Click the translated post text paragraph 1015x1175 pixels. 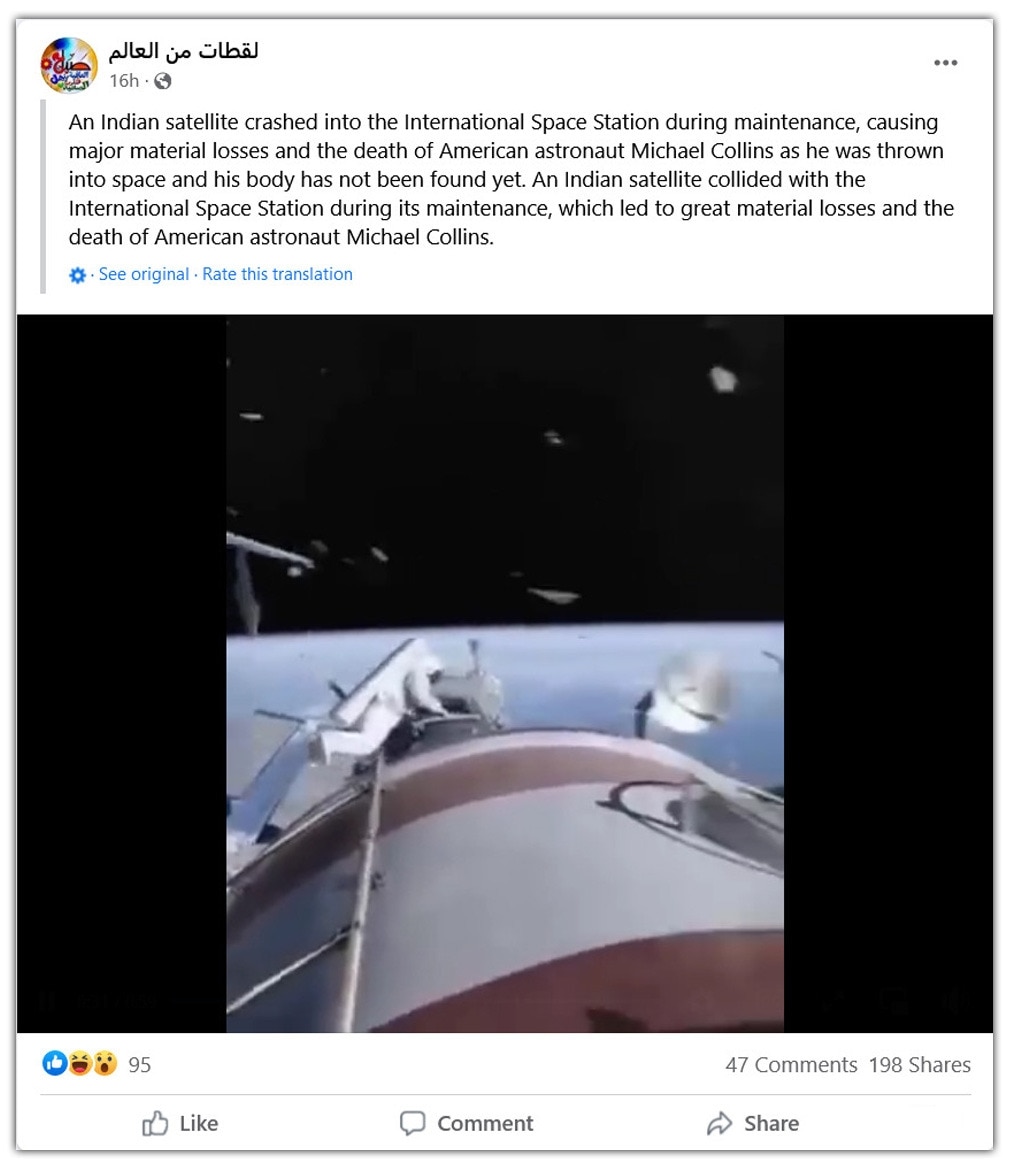[511, 180]
